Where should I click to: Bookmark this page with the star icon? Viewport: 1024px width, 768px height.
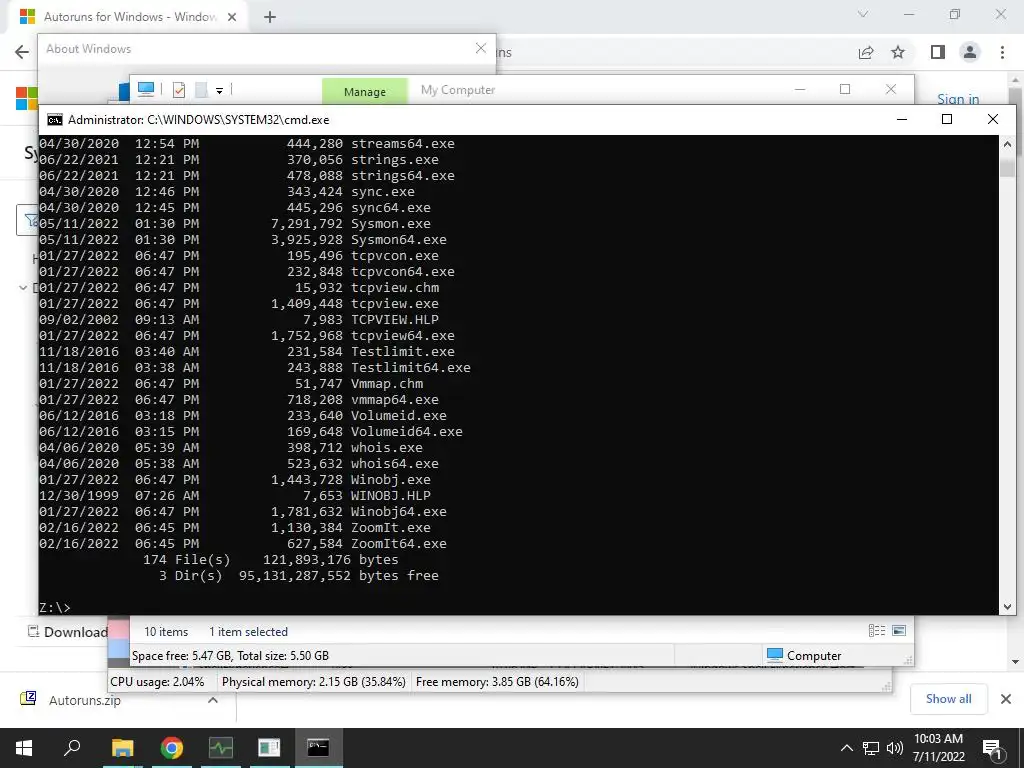point(898,52)
